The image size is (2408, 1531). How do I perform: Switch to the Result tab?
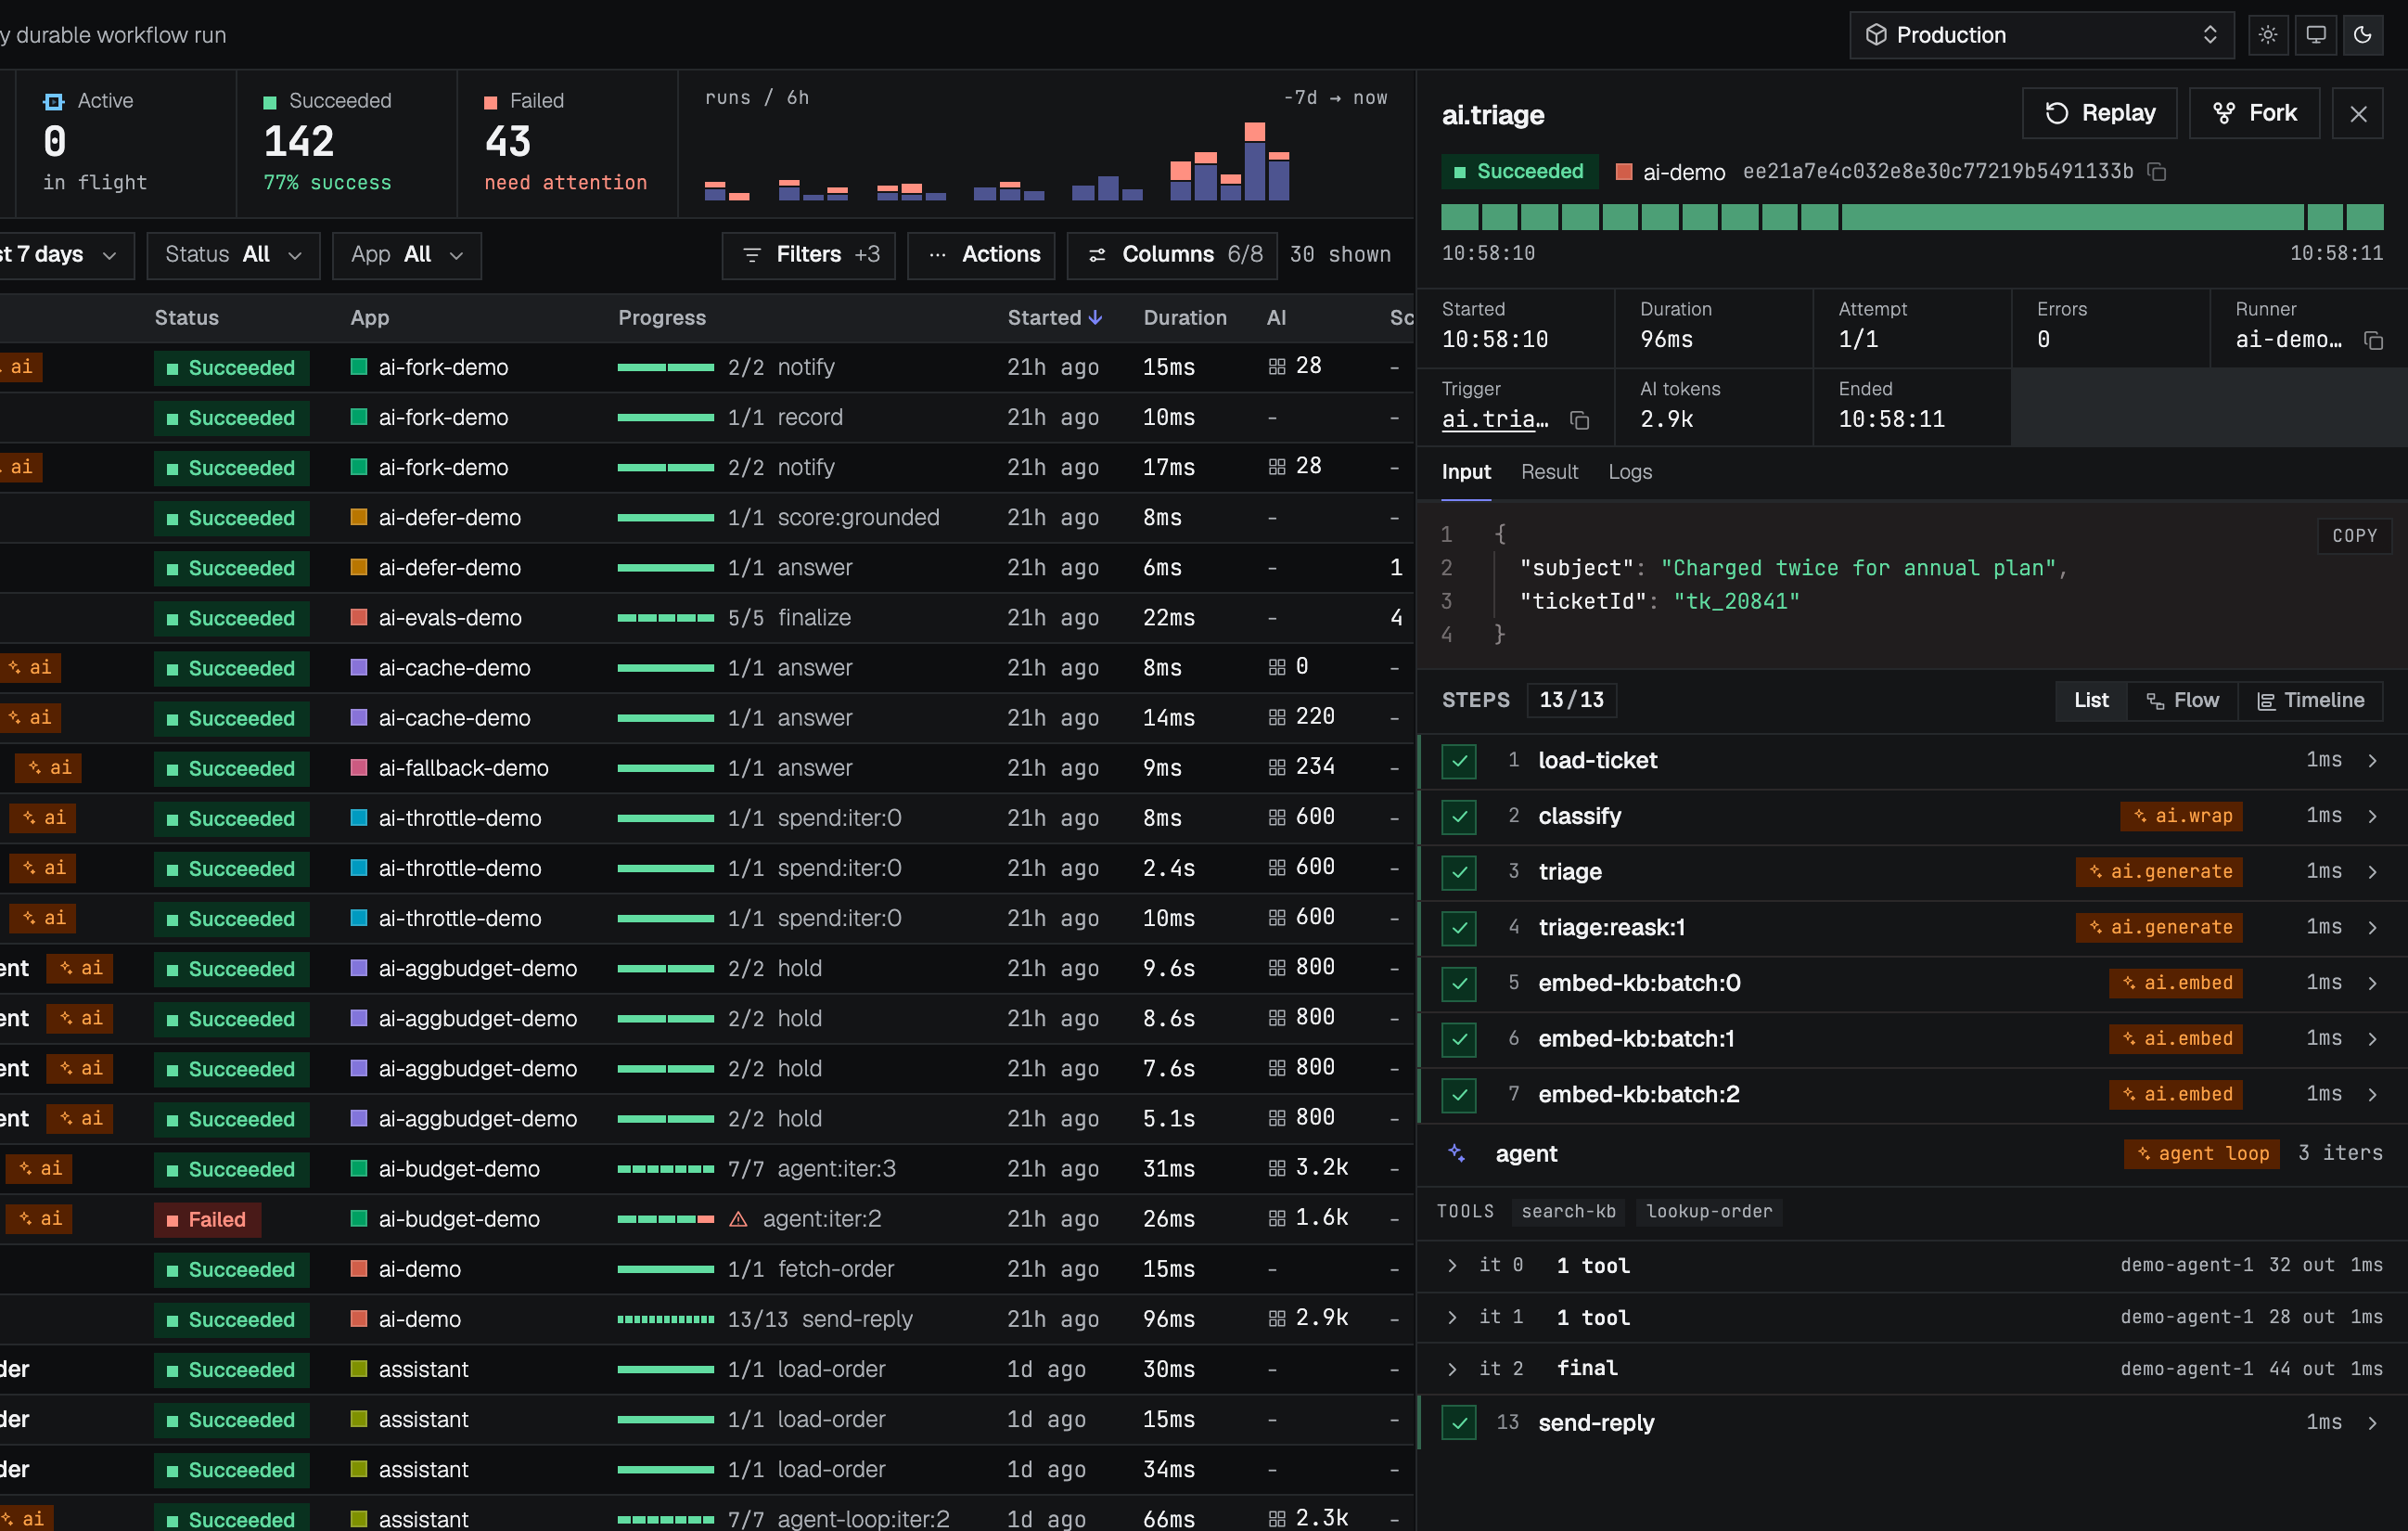point(1549,472)
